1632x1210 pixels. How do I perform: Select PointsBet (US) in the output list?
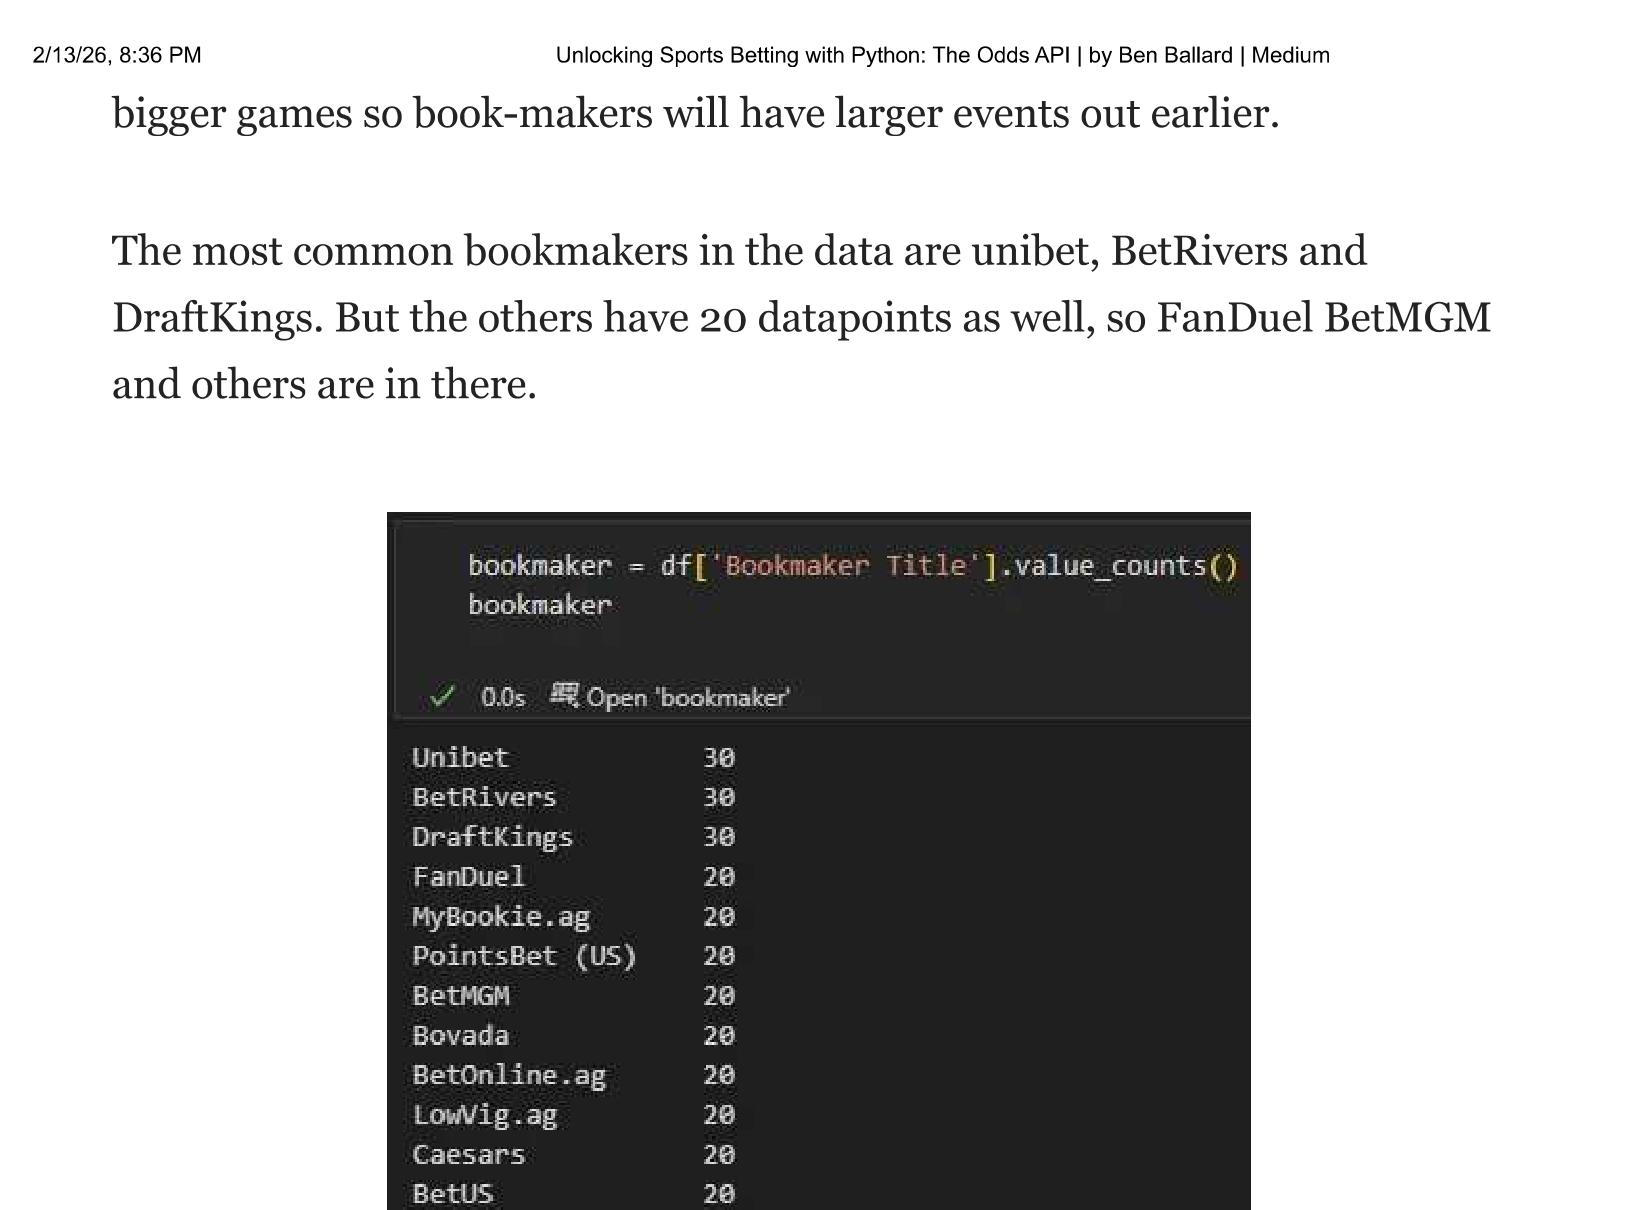tap(524, 956)
